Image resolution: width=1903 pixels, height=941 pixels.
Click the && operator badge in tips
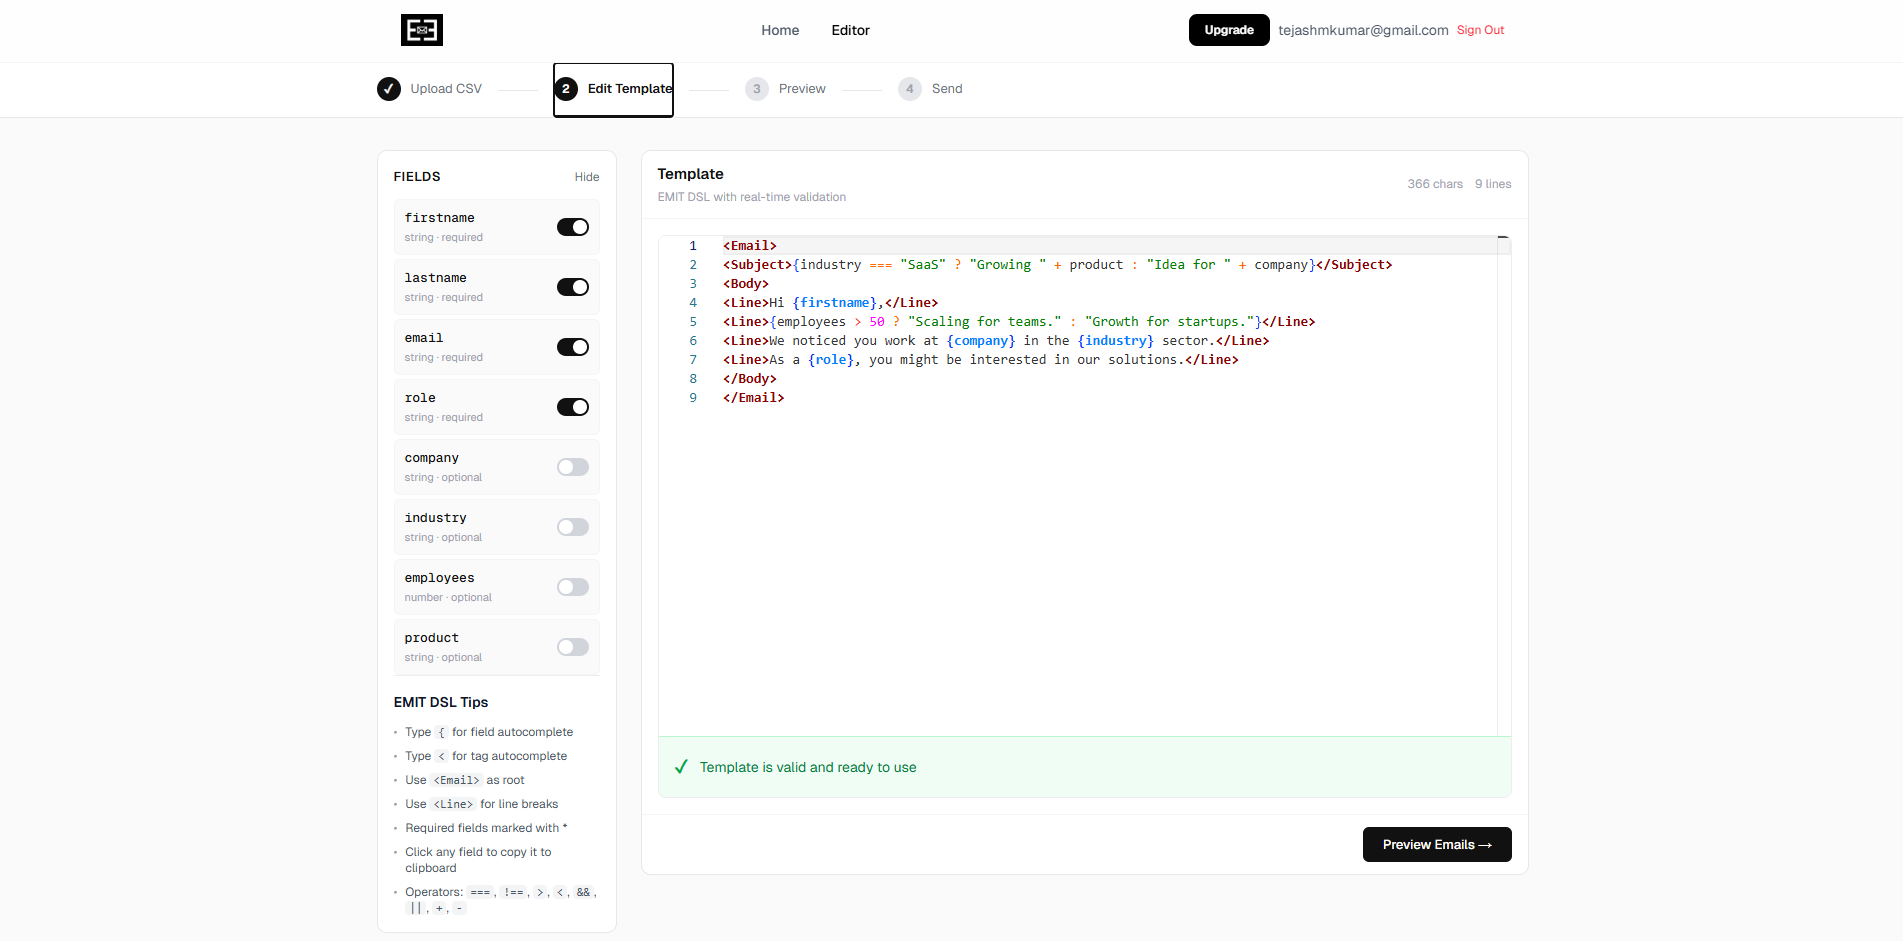pos(583,891)
